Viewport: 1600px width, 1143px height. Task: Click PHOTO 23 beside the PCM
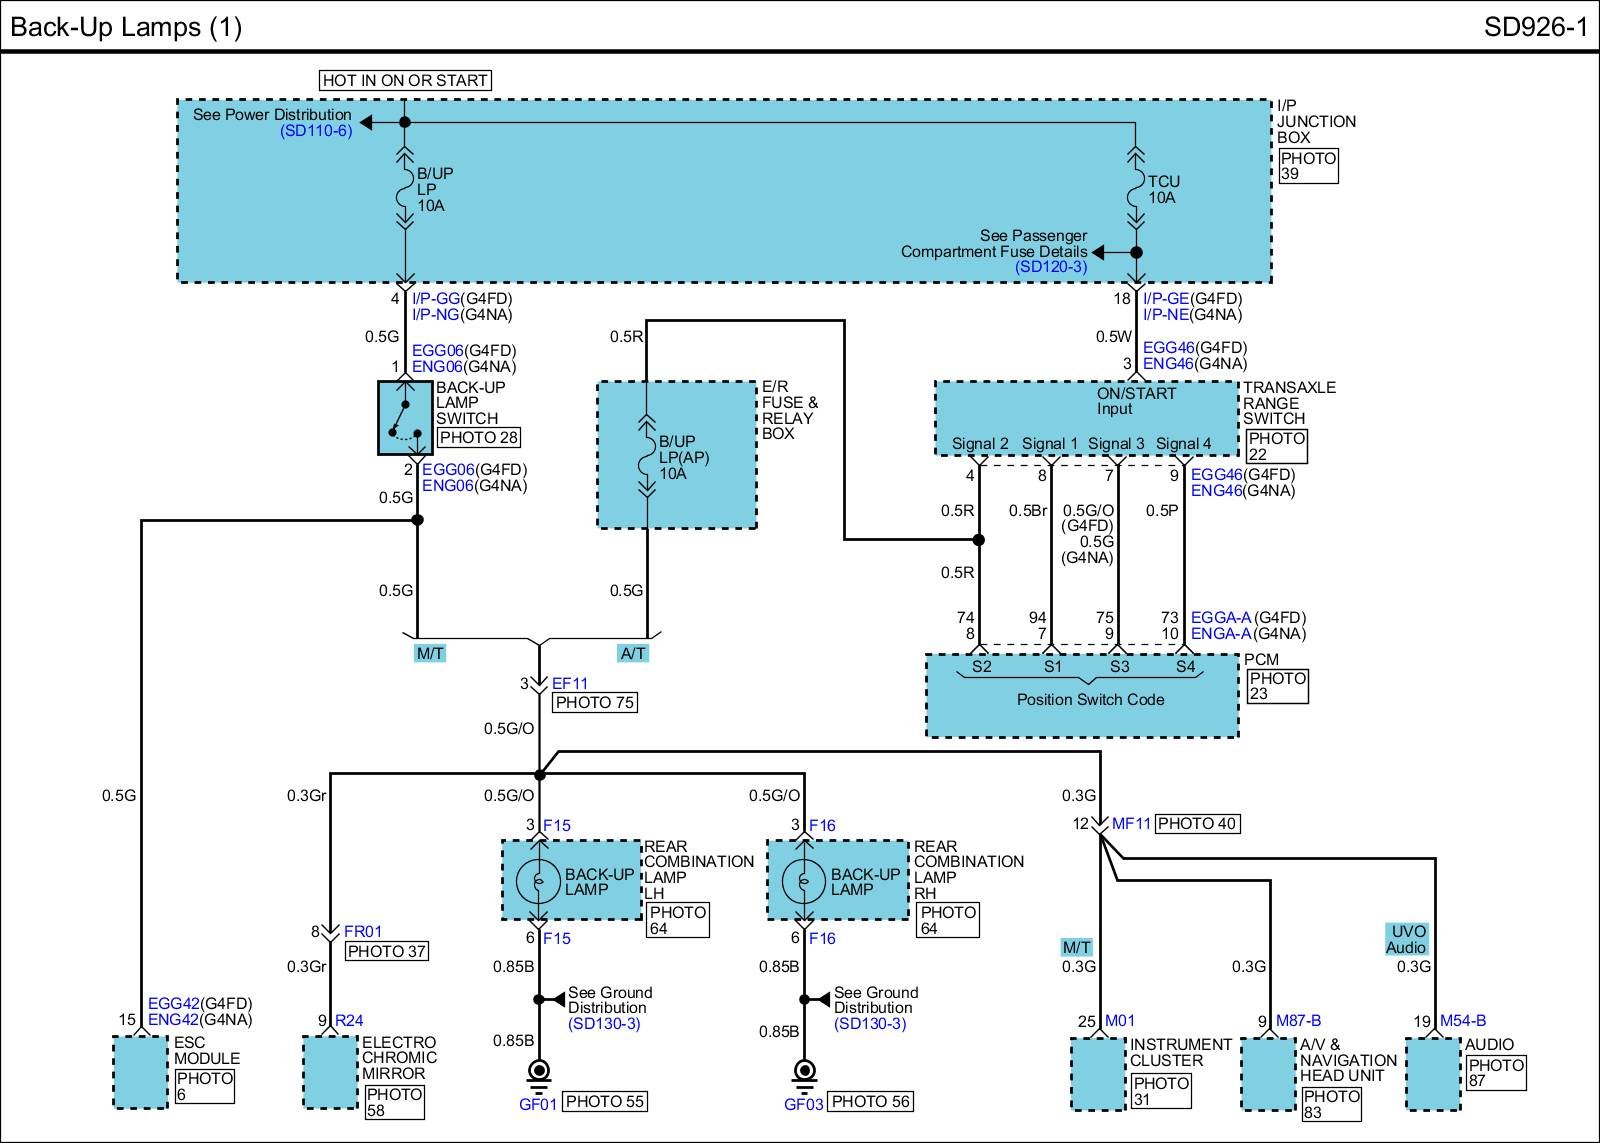click(1277, 686)
